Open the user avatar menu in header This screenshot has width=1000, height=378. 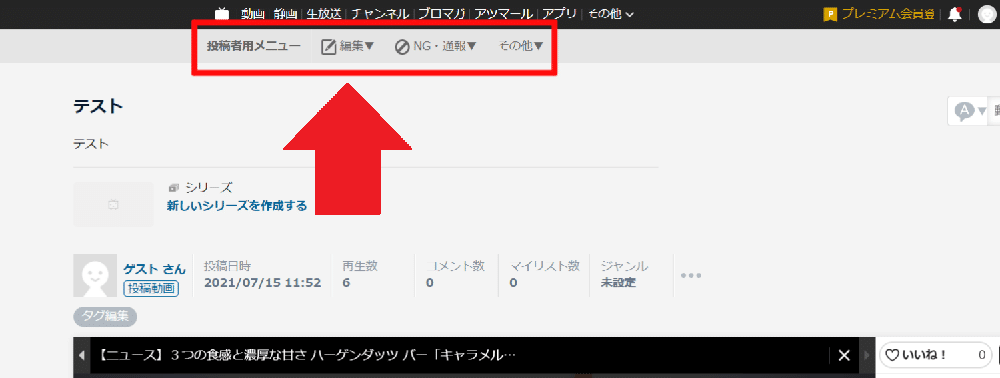coord(987,14)
